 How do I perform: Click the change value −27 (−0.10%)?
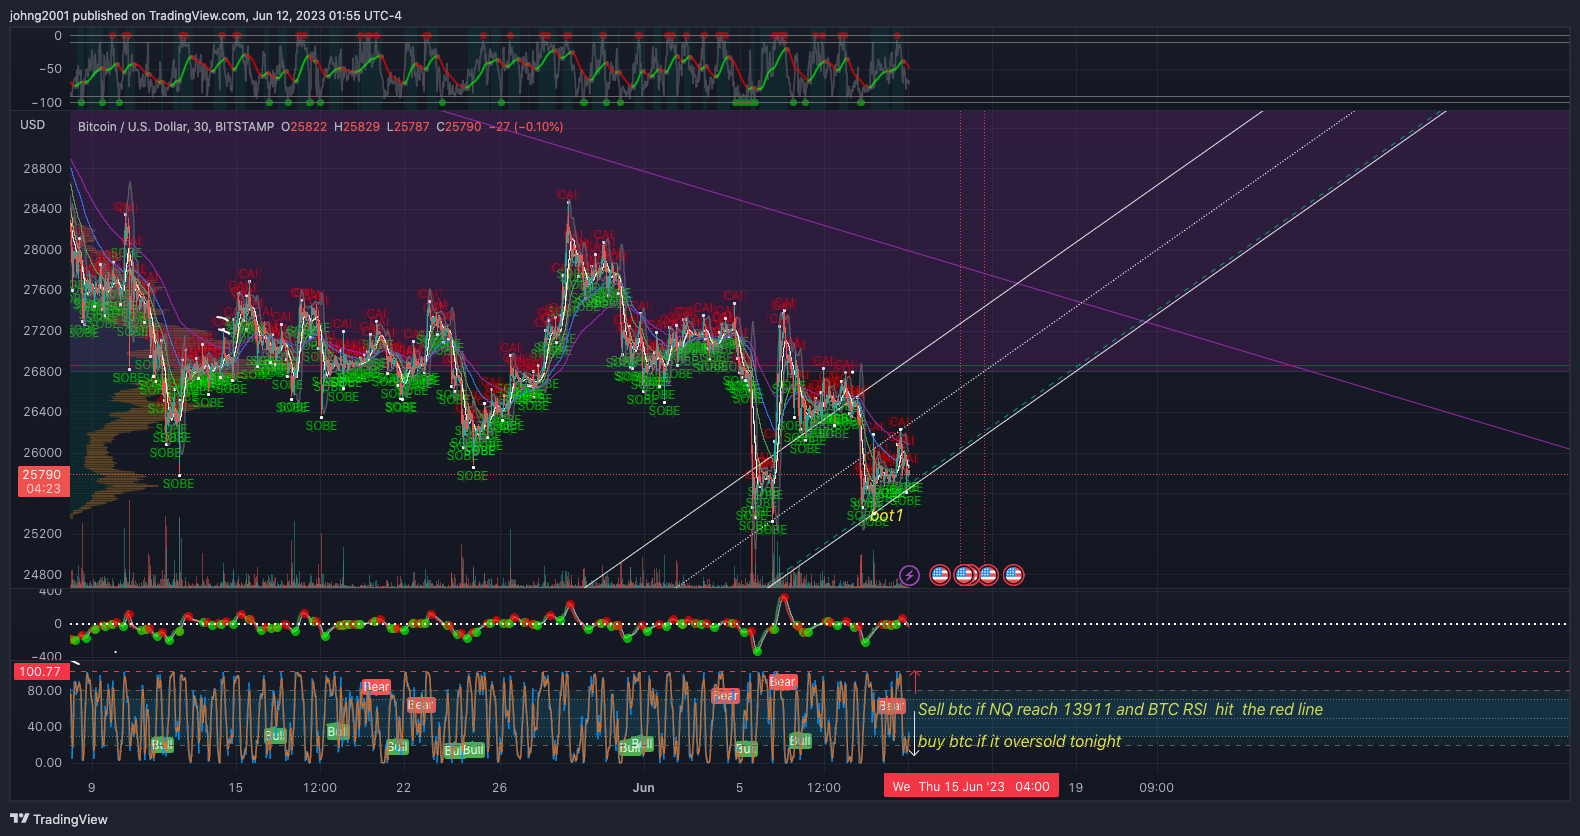pyautogui.click(x=526, y=127)
